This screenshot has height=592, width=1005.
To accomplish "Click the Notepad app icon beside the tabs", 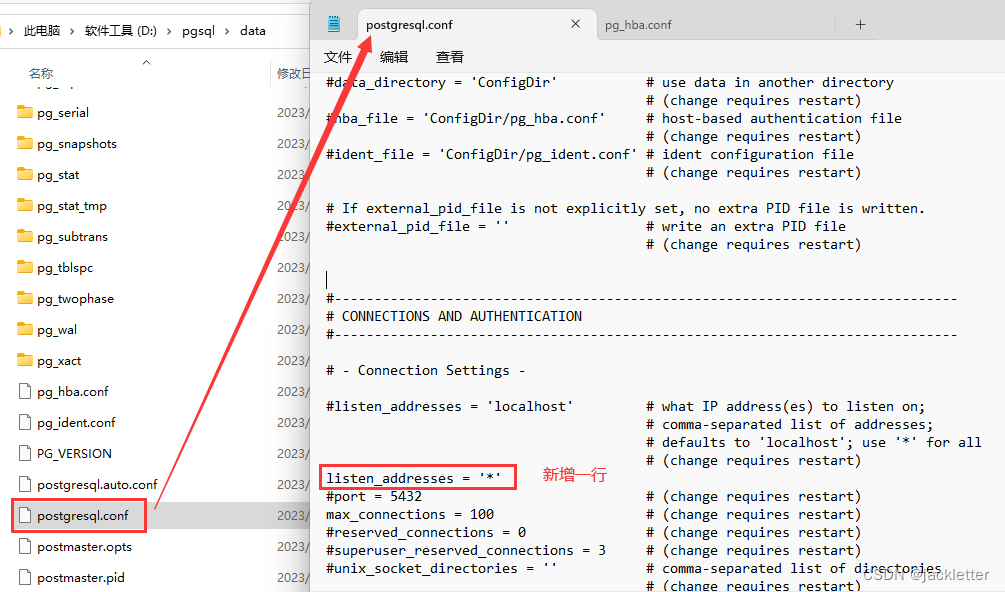I will pos(332,23).
